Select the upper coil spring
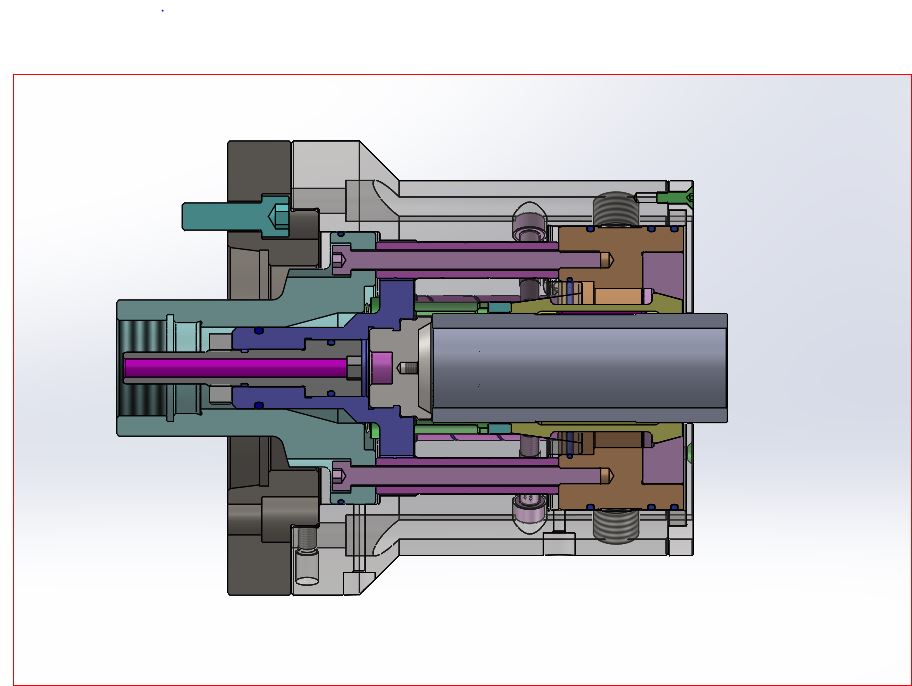This screenshot has height=686, width=912. tap(615, 209)
